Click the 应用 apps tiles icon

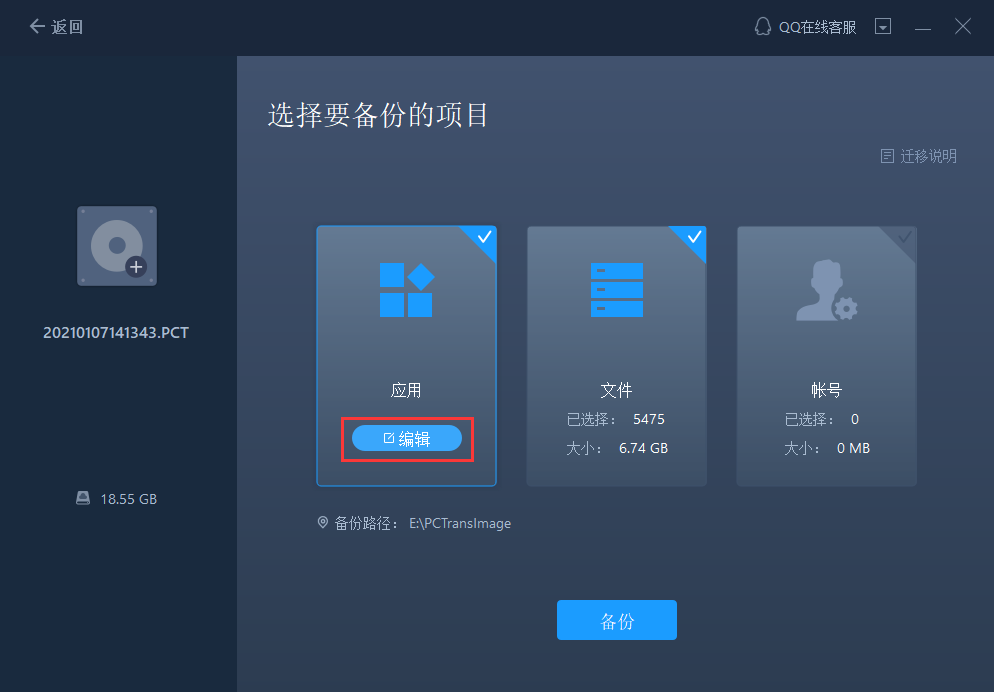pyautogui.click(x=406, y=290)
